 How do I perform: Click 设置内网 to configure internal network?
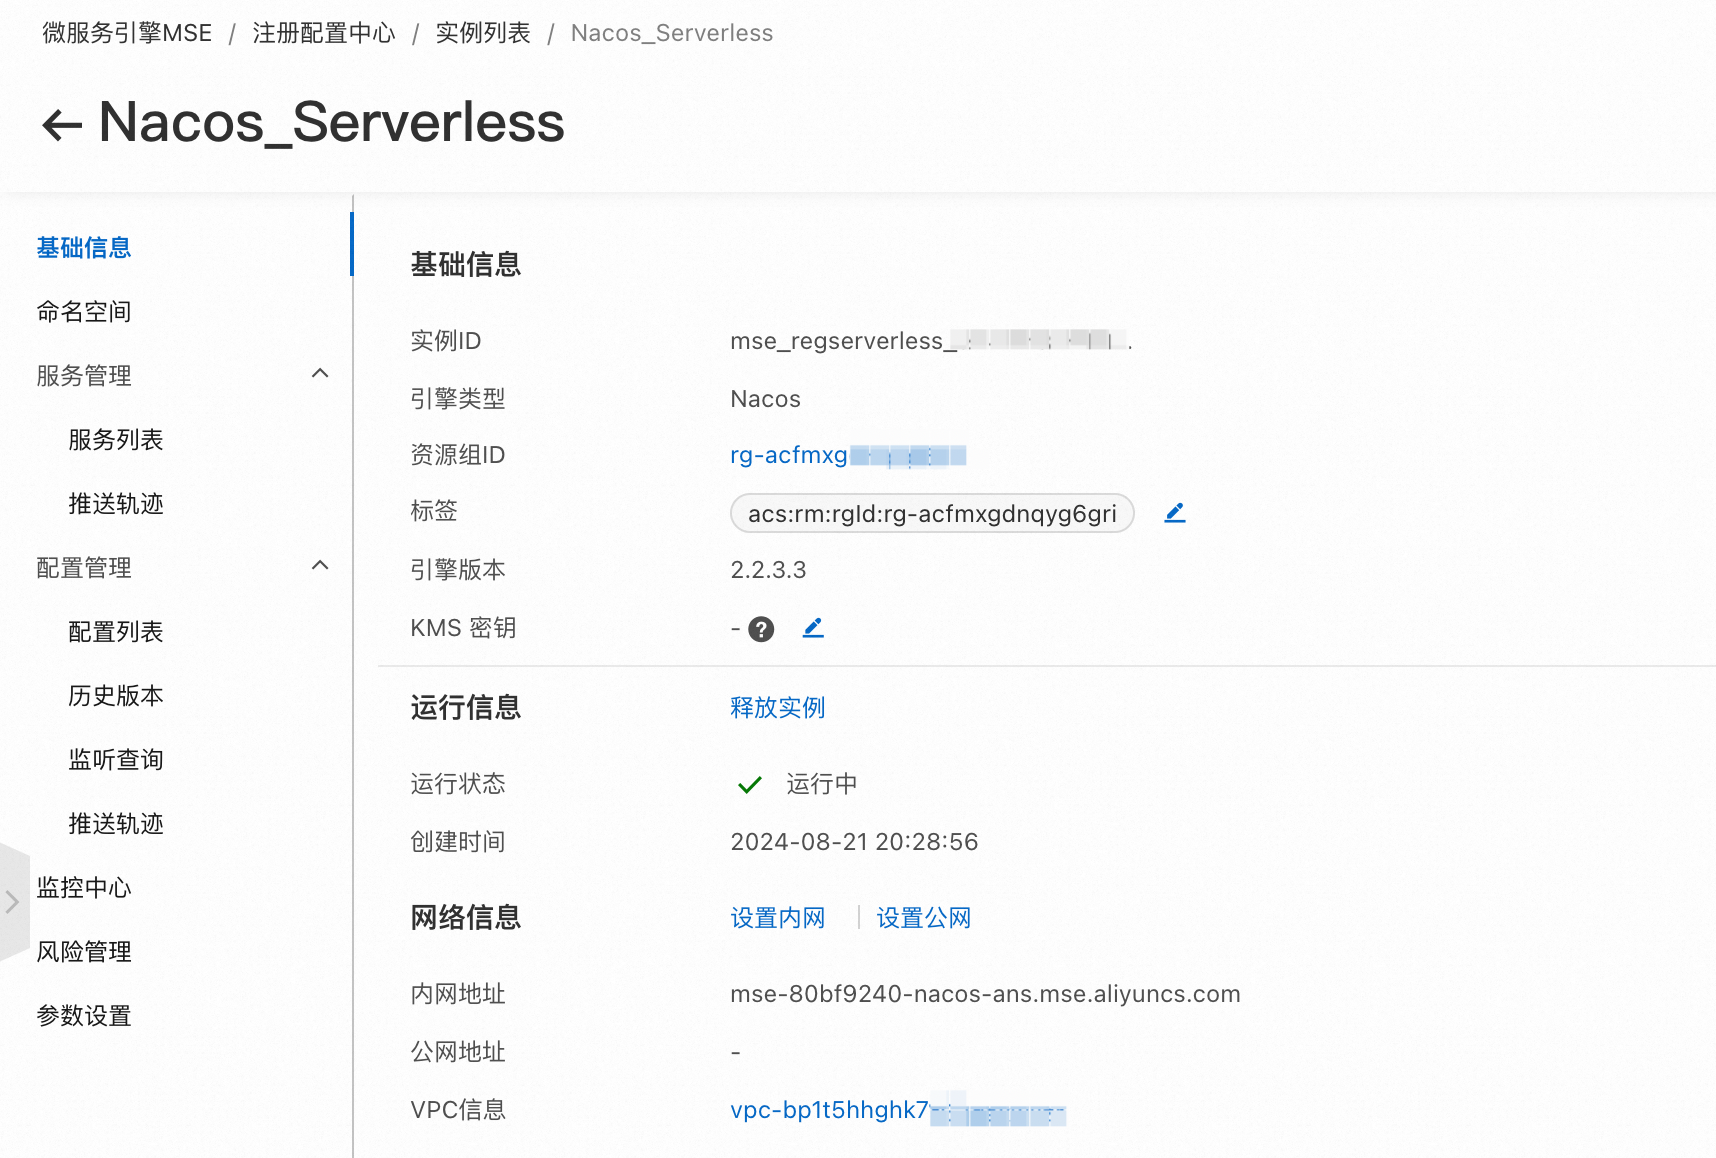pyautogui.click(x=778, y=917)
